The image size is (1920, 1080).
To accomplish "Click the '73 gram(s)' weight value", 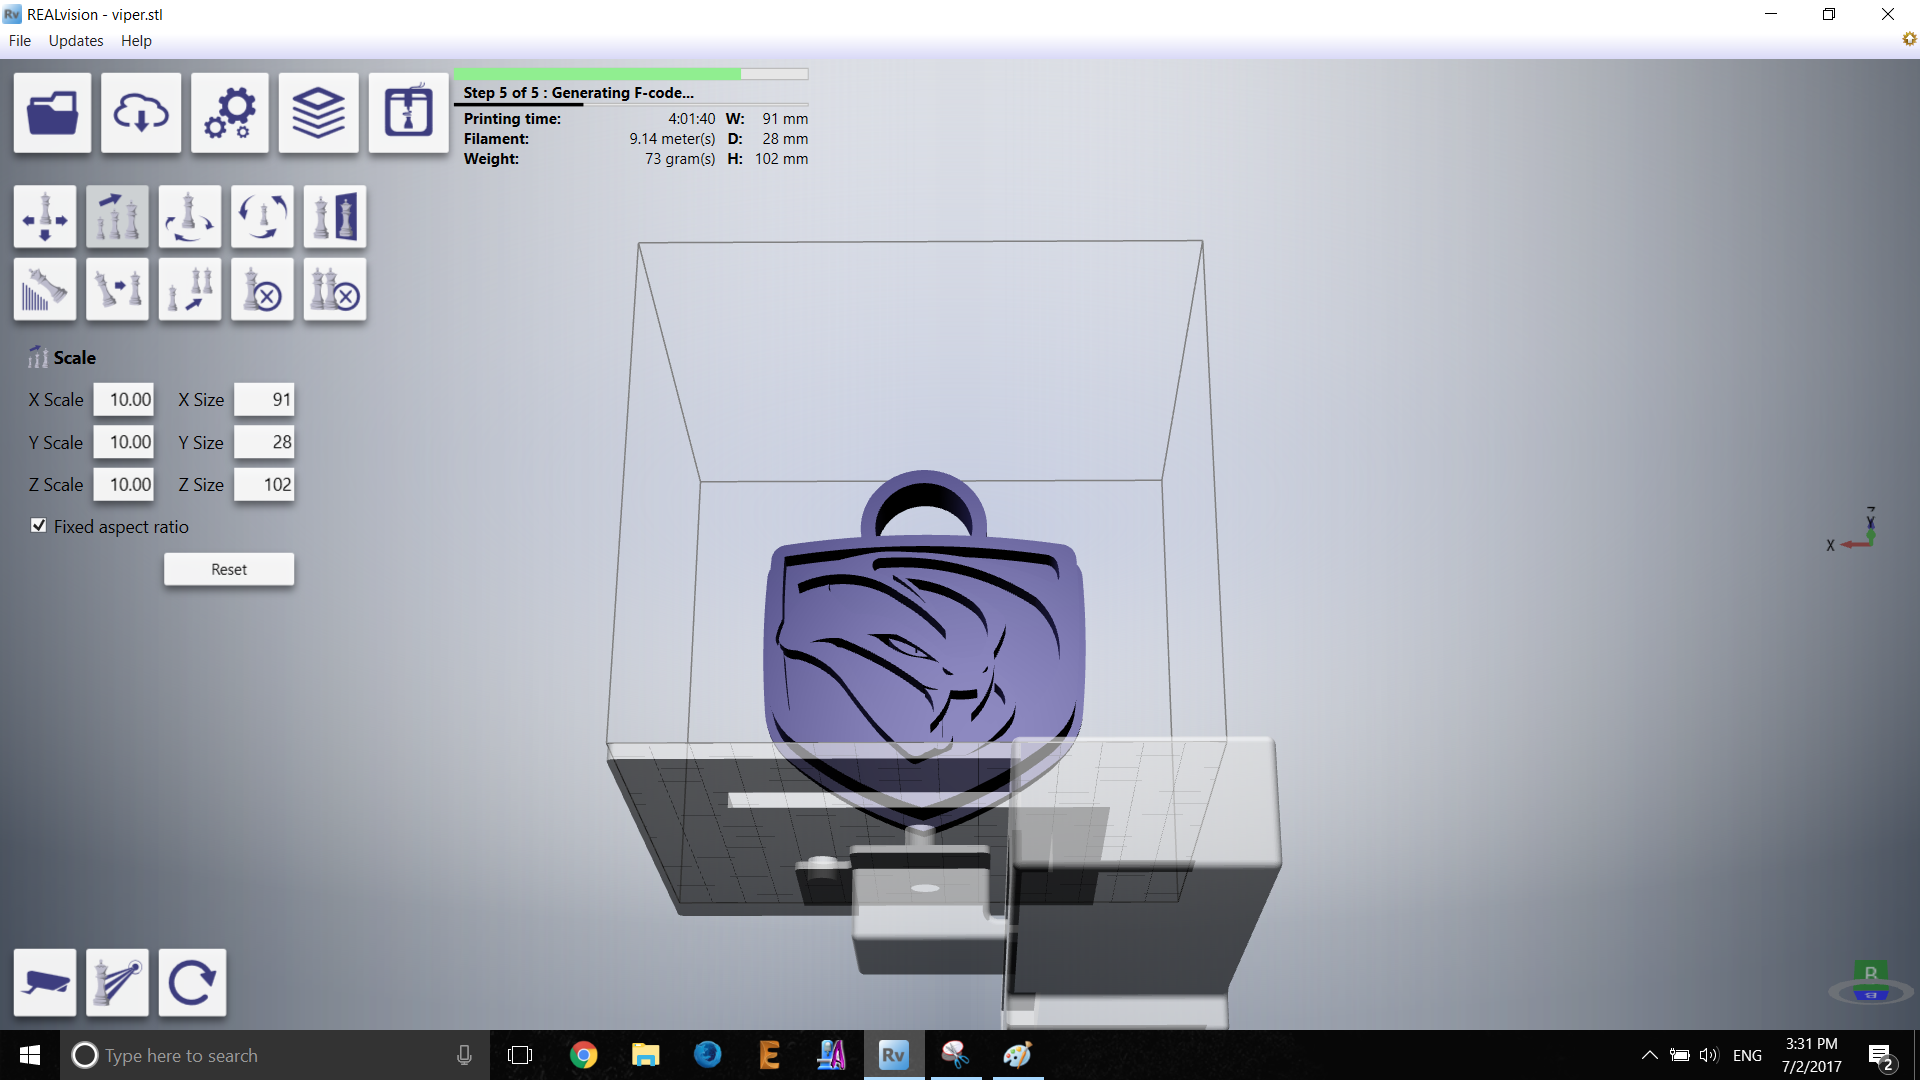I will click(680, 159).
